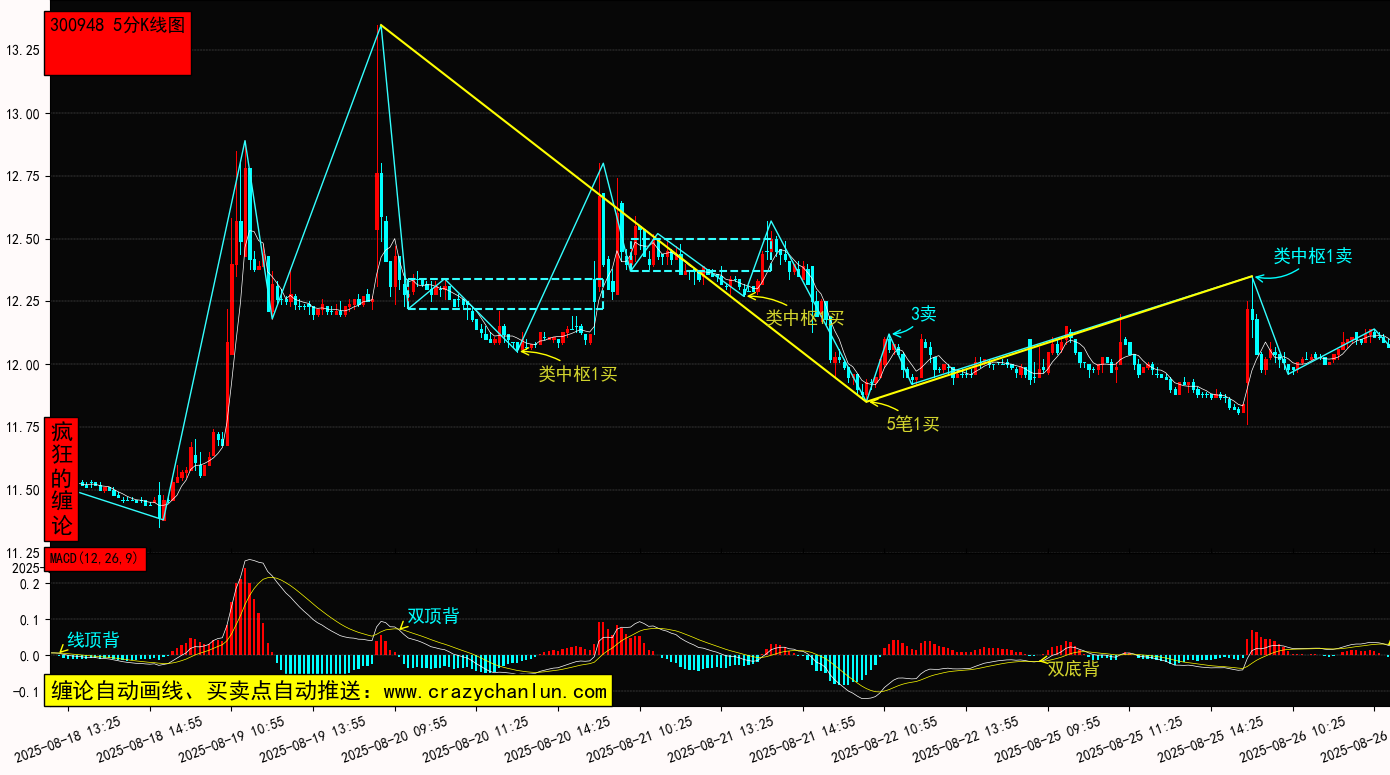The height and width of the screenshot is (775, 1390).
Task: Click the 11.75 price axis label
Action: pos(23,428)
